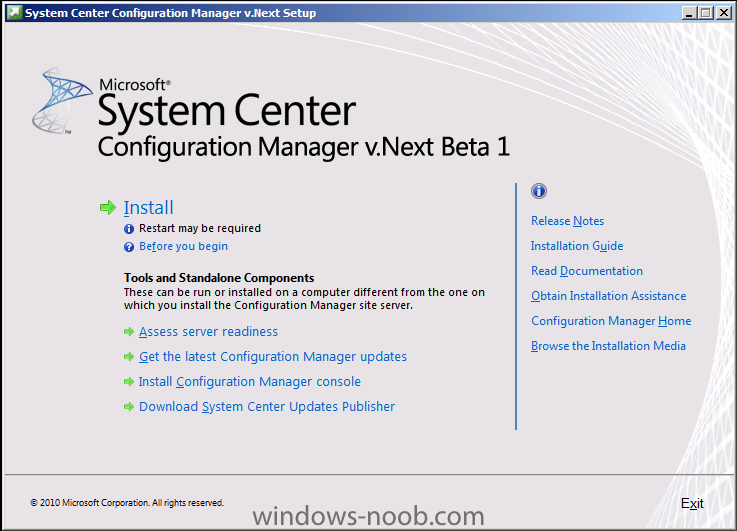Open Assess server readiness link
Image resolution: width=737 pixels, height=531 pixels.
pyautogui.click(x=208, y=332)
